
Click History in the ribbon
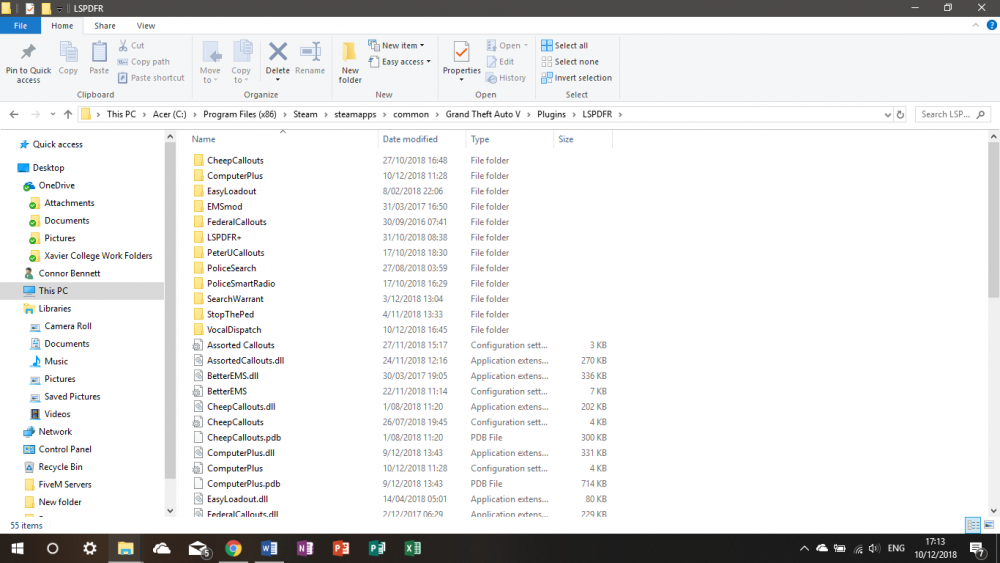click(506, 78)
